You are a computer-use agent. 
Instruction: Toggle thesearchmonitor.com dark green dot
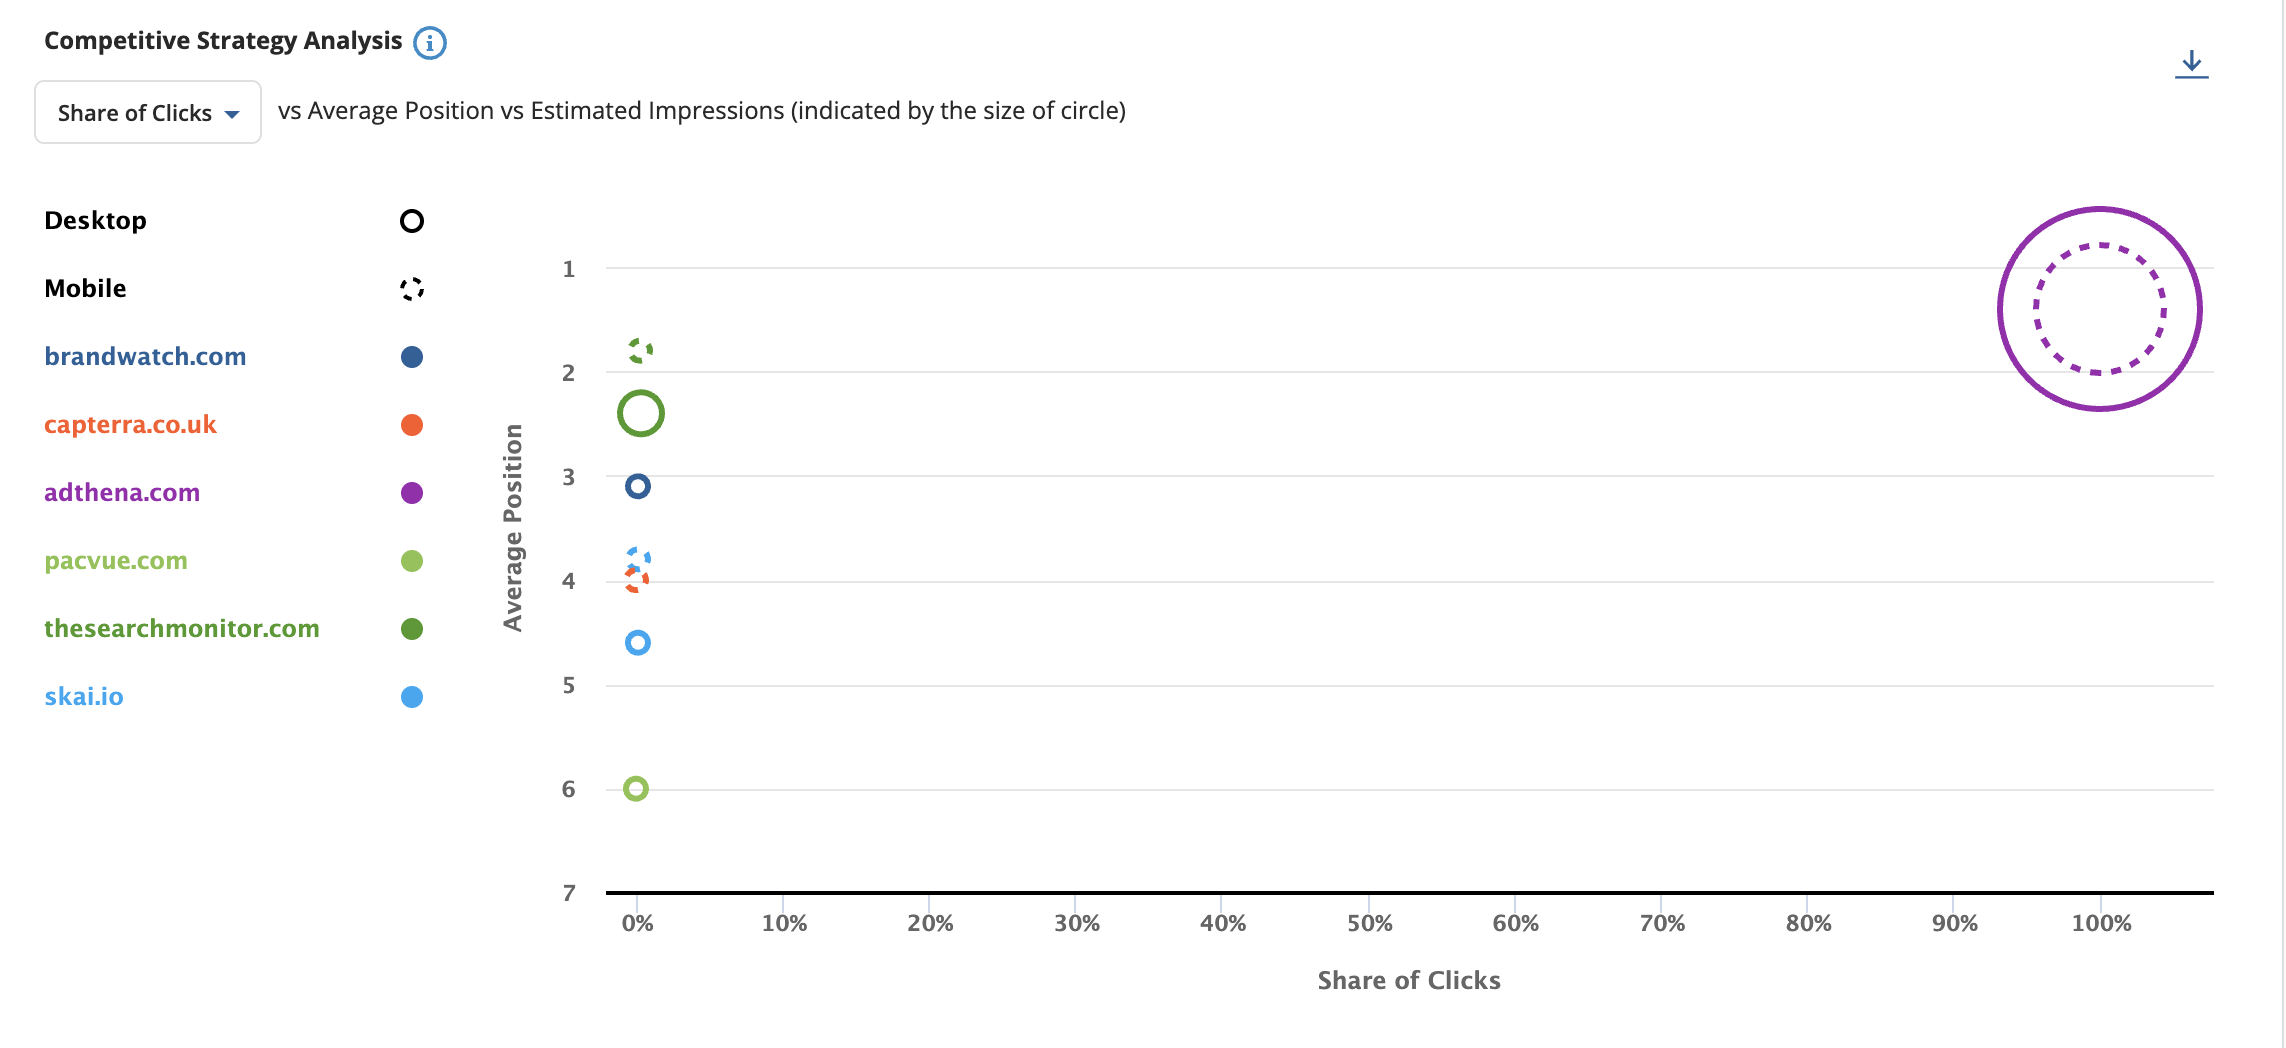tap(412, 629)
